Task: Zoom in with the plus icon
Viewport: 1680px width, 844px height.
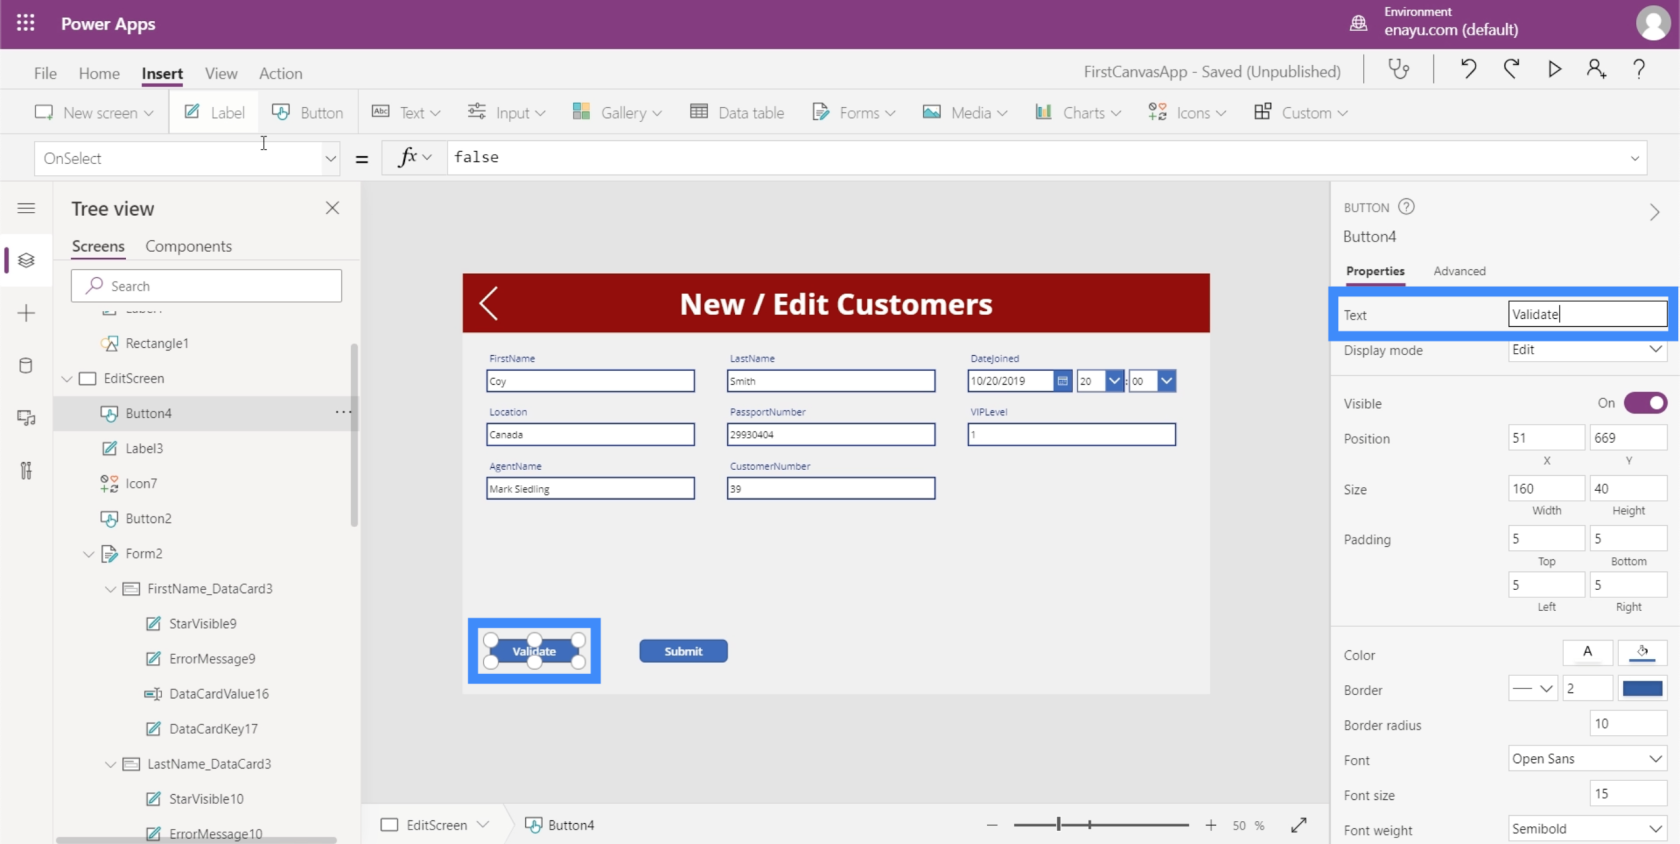Action: point(1211,825)
